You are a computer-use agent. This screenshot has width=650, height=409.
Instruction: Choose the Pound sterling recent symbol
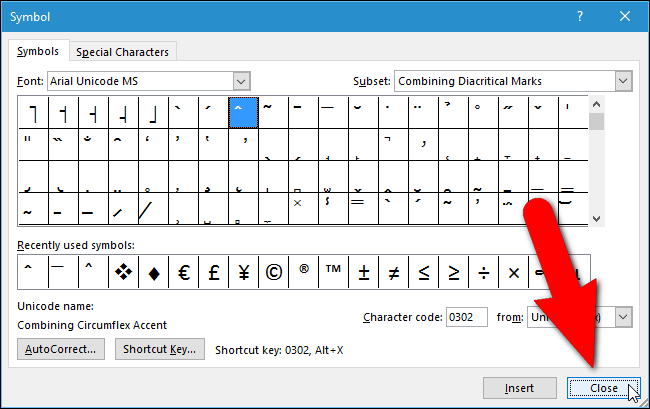213,272
